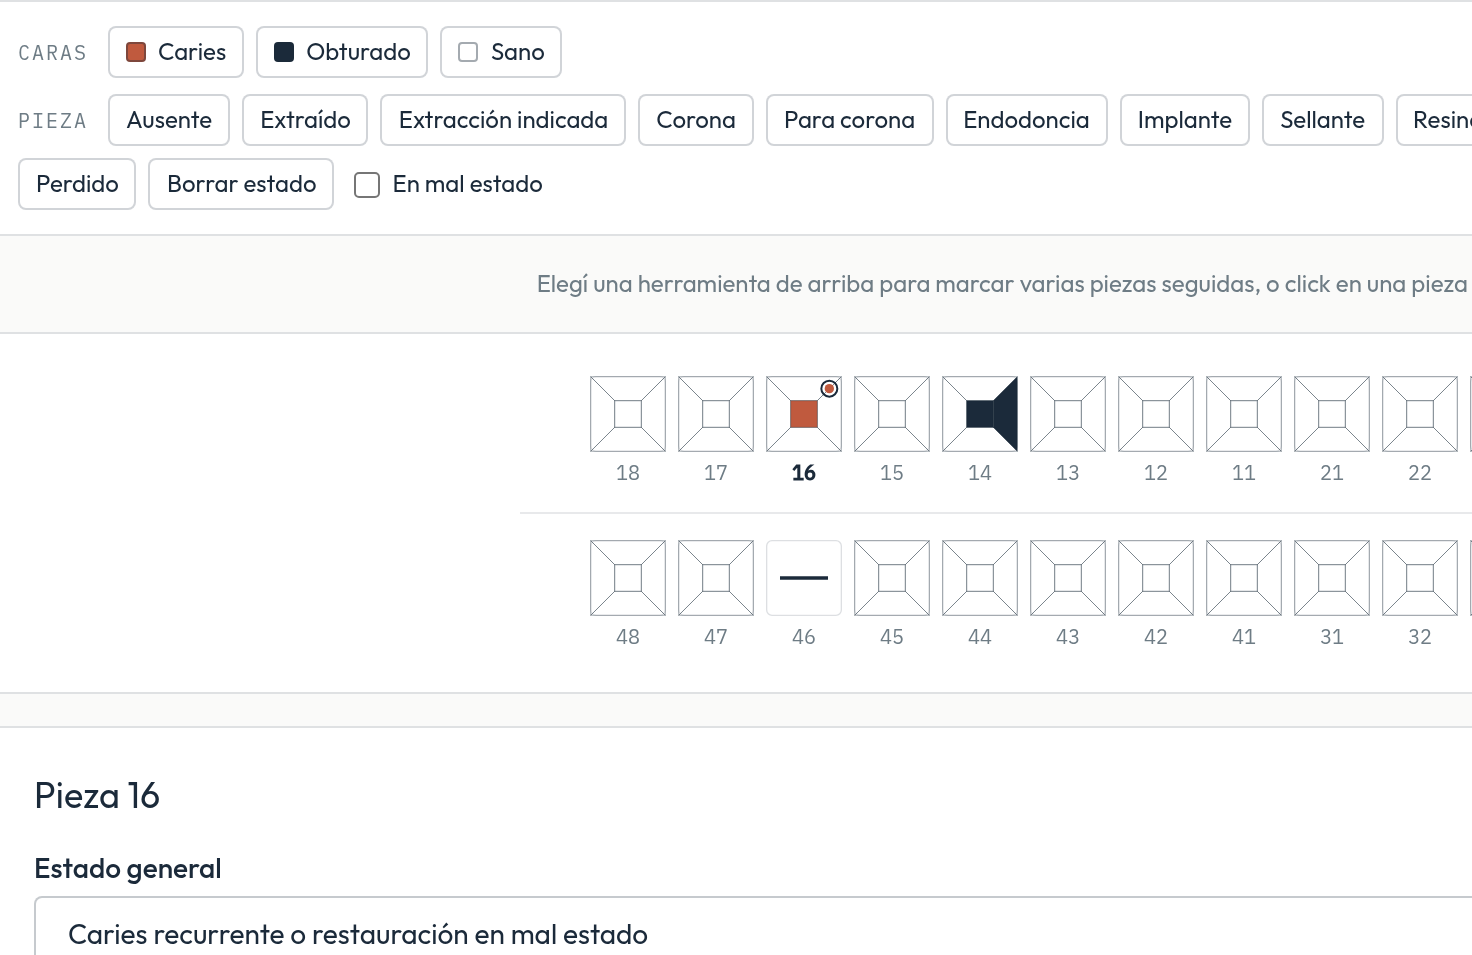Viewport: 1472px width, 955px height.
Task: Select tooth 18 in the odontogram
Action: [x=628, y=414]
